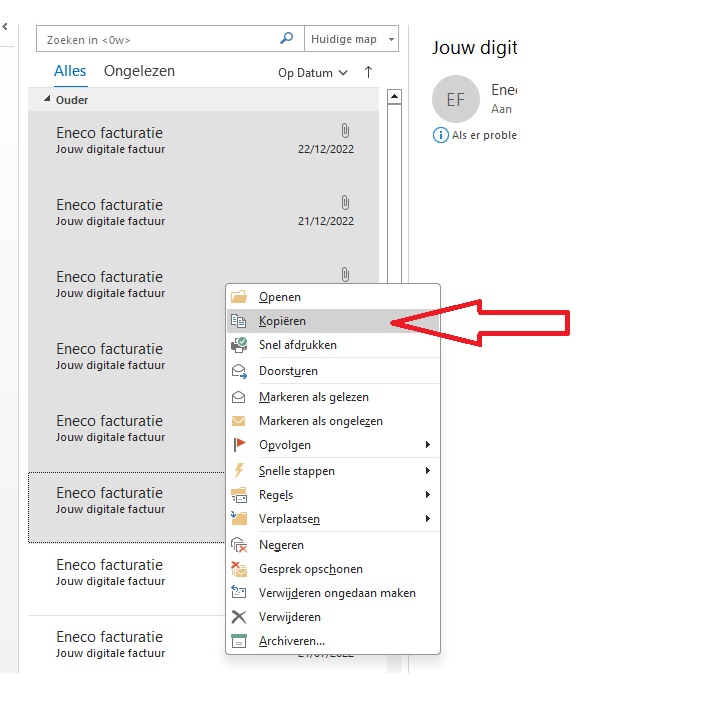
Task: Click the Doorsturen forward envelope icon
Action: pos(239,371)
